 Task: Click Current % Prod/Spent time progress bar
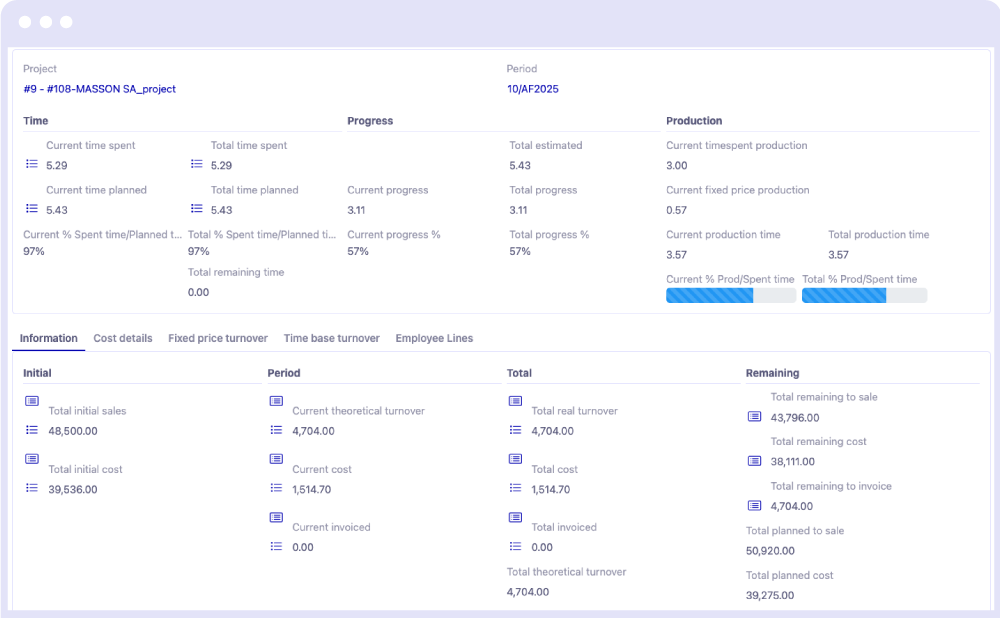tap(730, 295)
